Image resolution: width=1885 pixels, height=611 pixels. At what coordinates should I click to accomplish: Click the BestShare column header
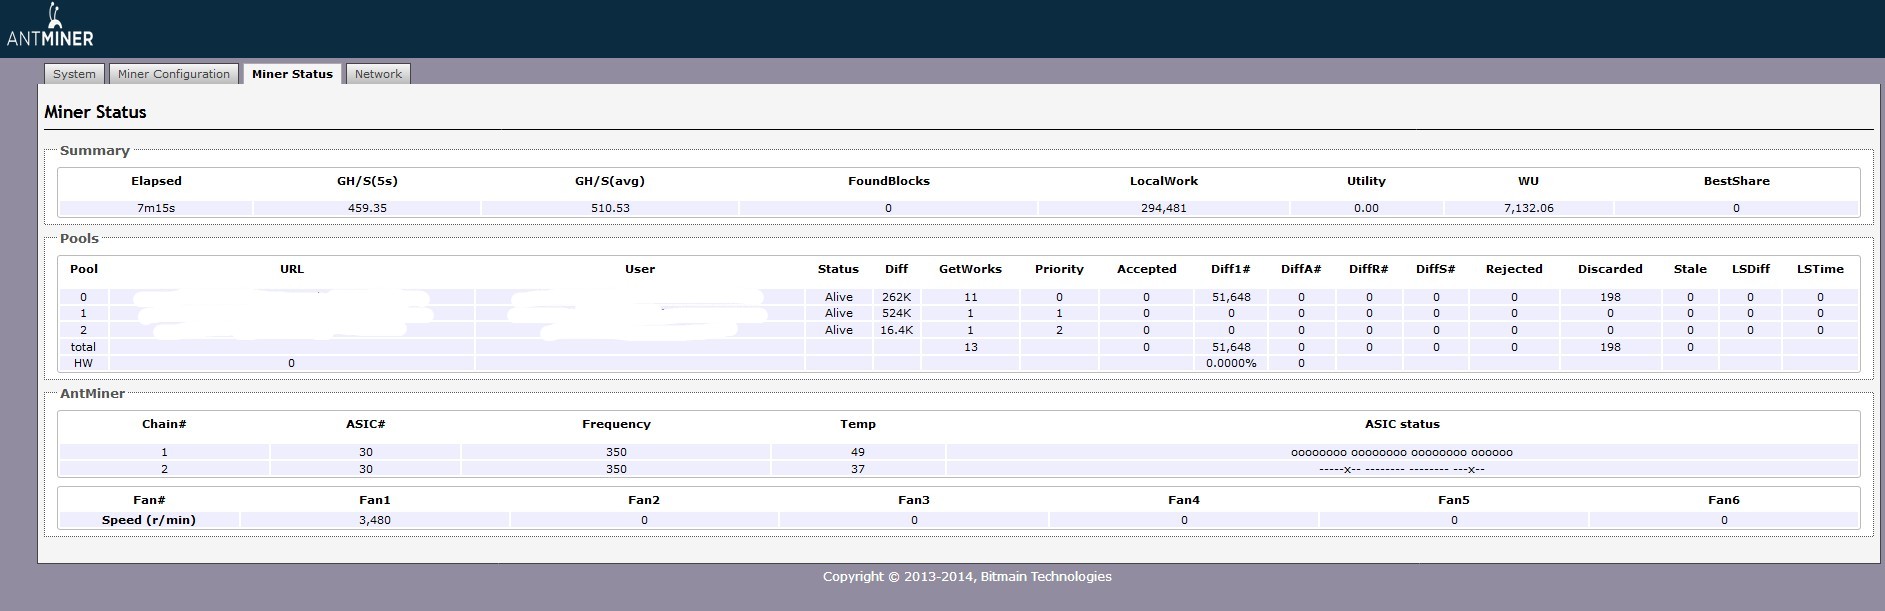[1737, 181]
